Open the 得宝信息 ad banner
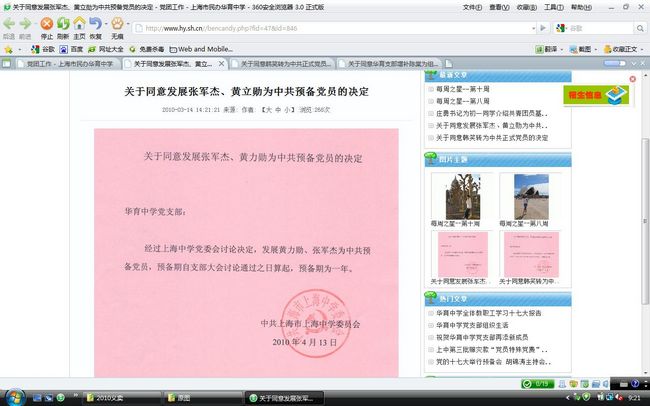650x406 pixels. point(596,95)
